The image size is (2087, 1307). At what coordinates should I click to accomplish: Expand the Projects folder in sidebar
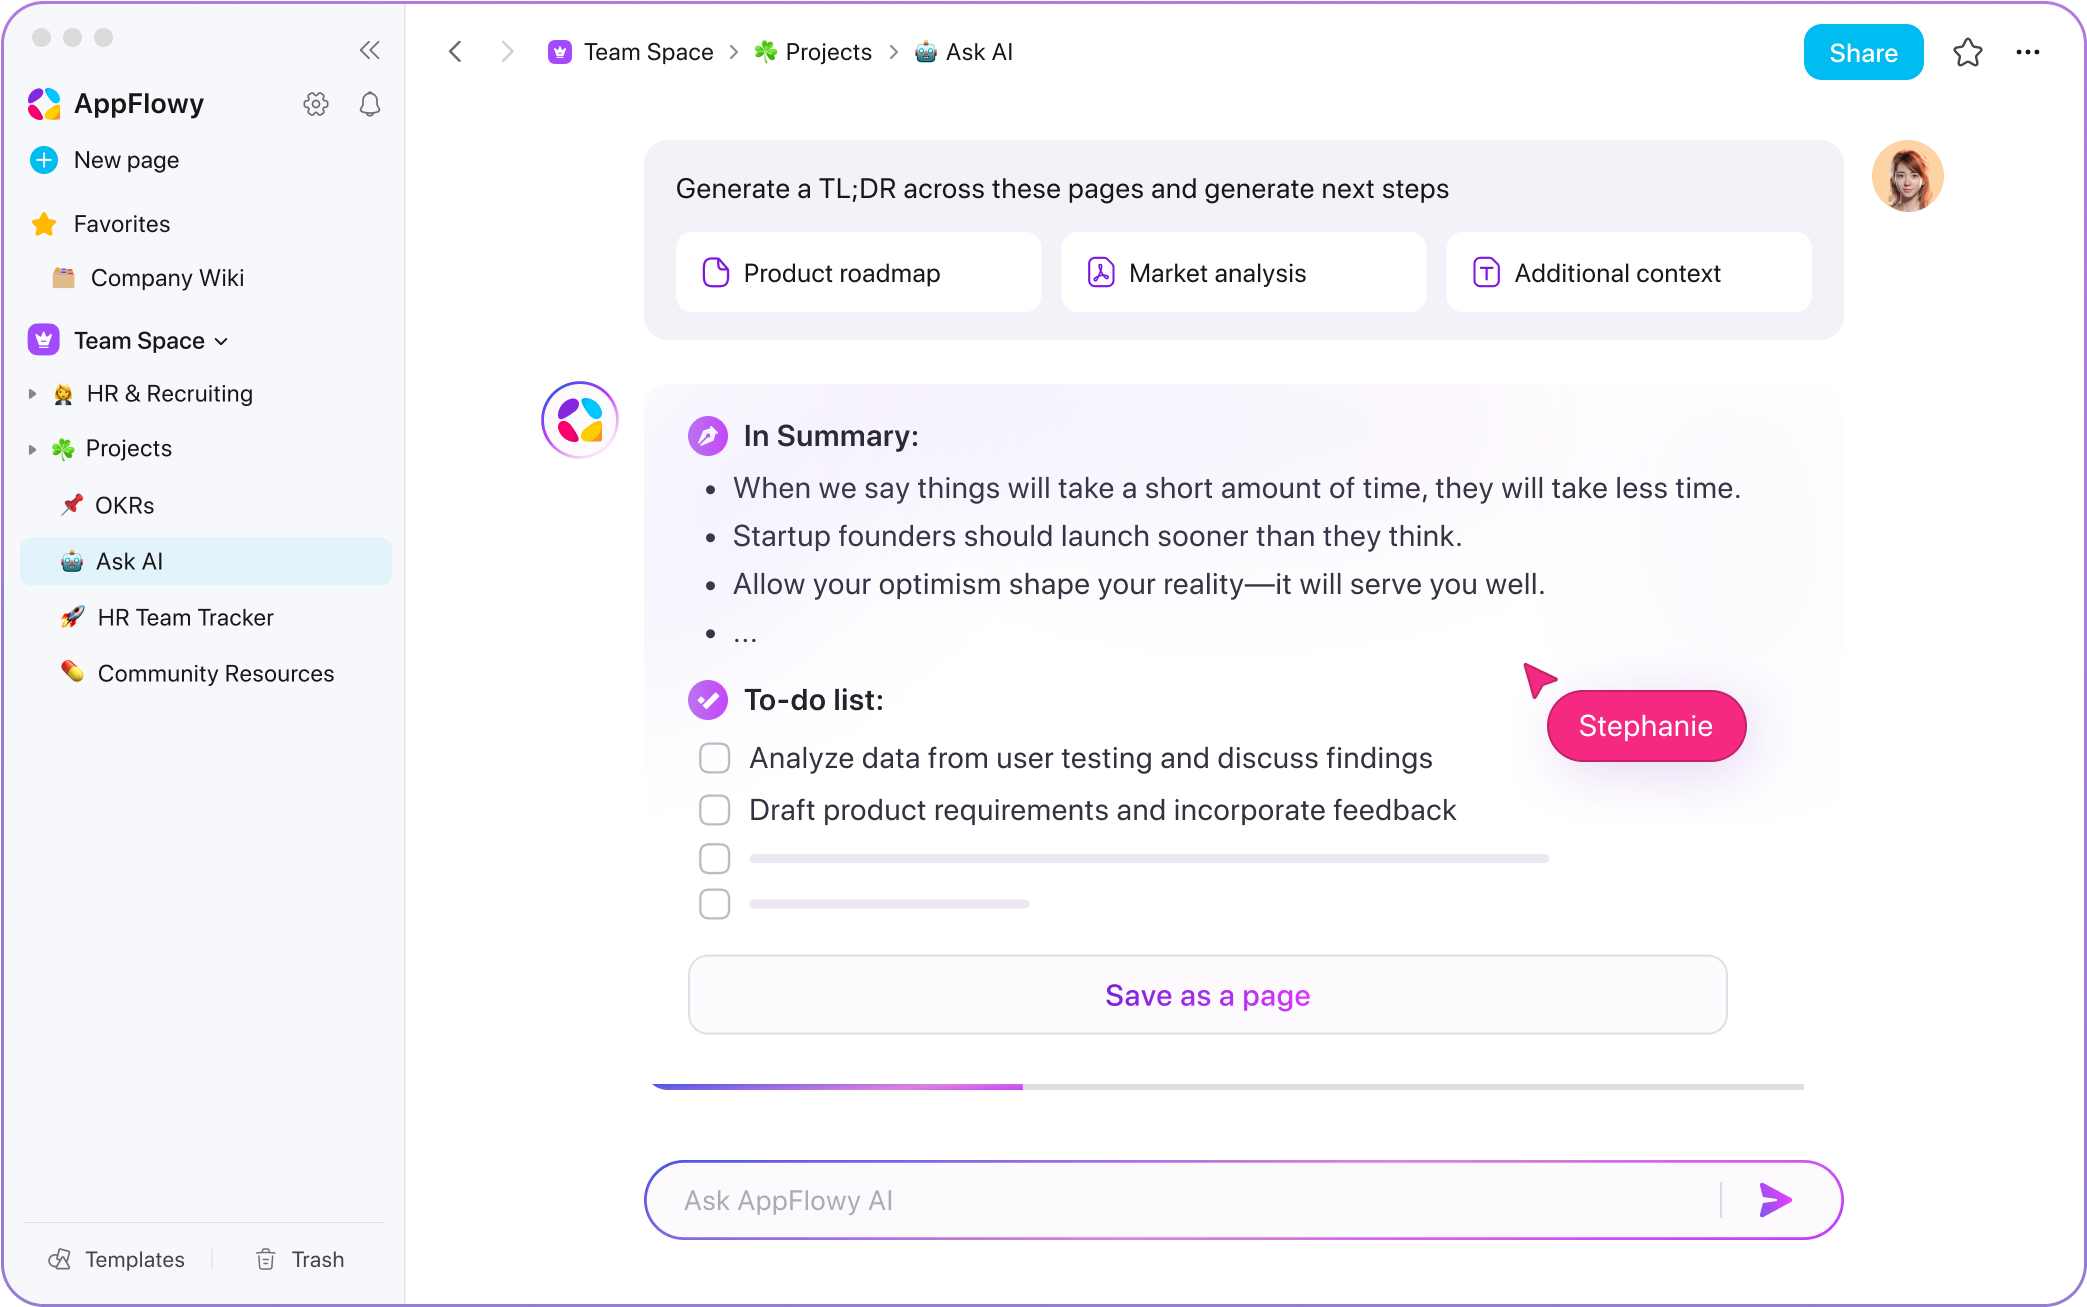coord(32,449)
